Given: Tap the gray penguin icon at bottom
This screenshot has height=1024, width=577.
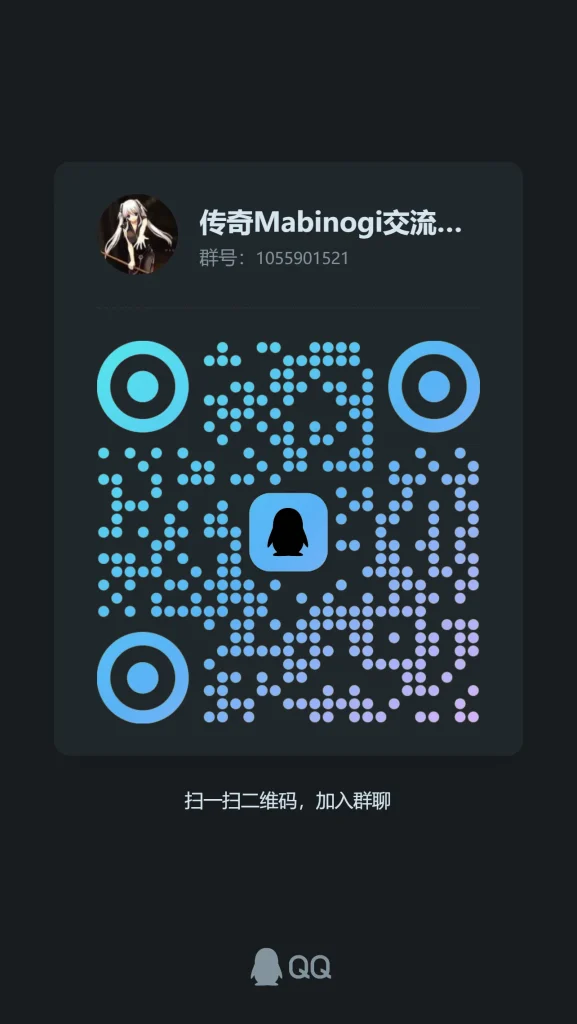Looking at the screenshot, I should point(266,967).
